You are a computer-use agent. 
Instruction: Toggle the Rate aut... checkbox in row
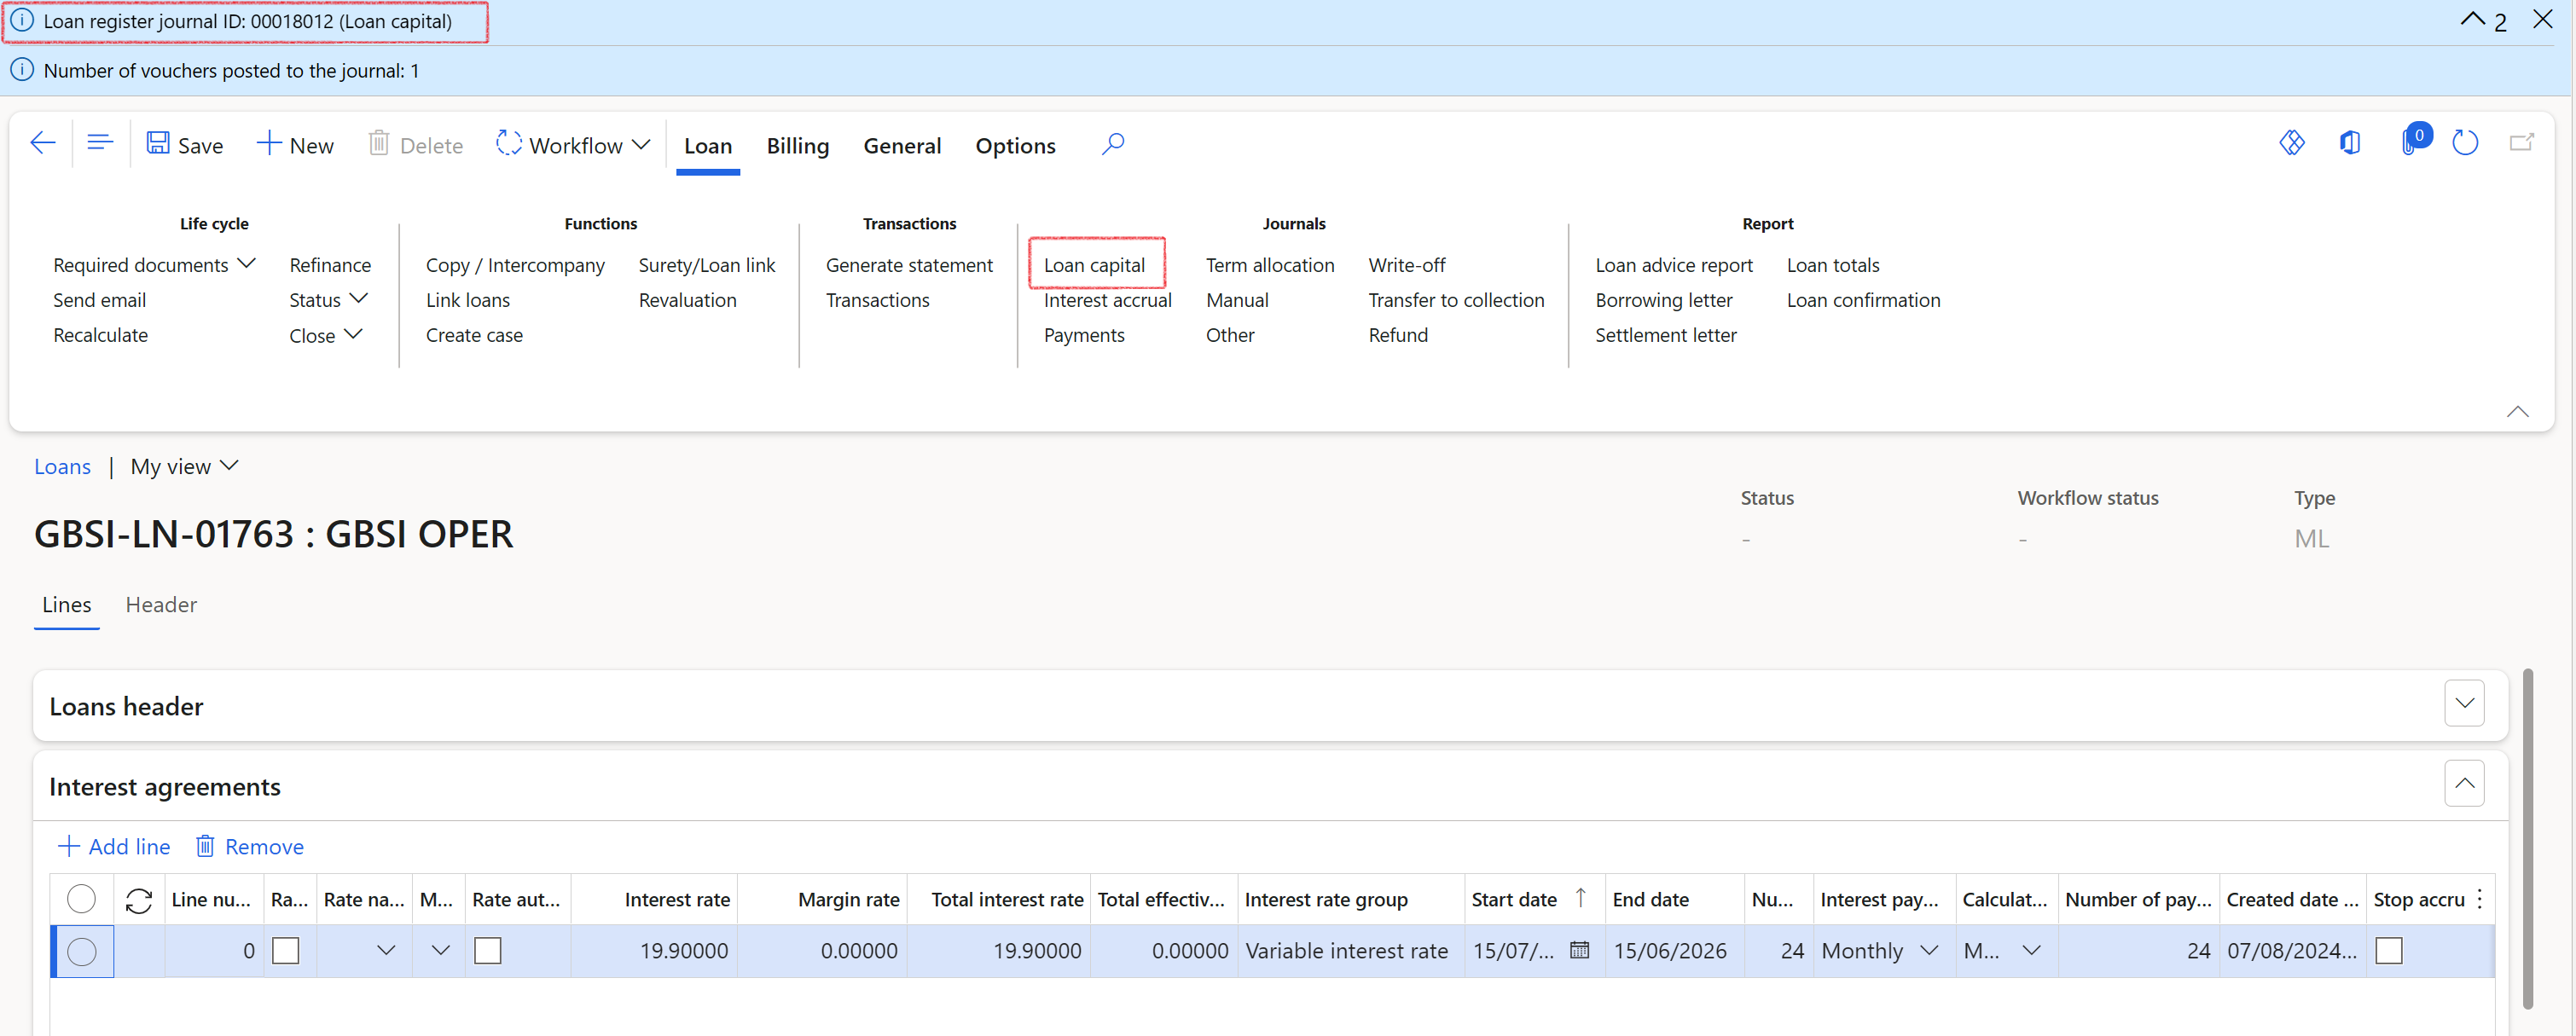[x=487, y=951]
